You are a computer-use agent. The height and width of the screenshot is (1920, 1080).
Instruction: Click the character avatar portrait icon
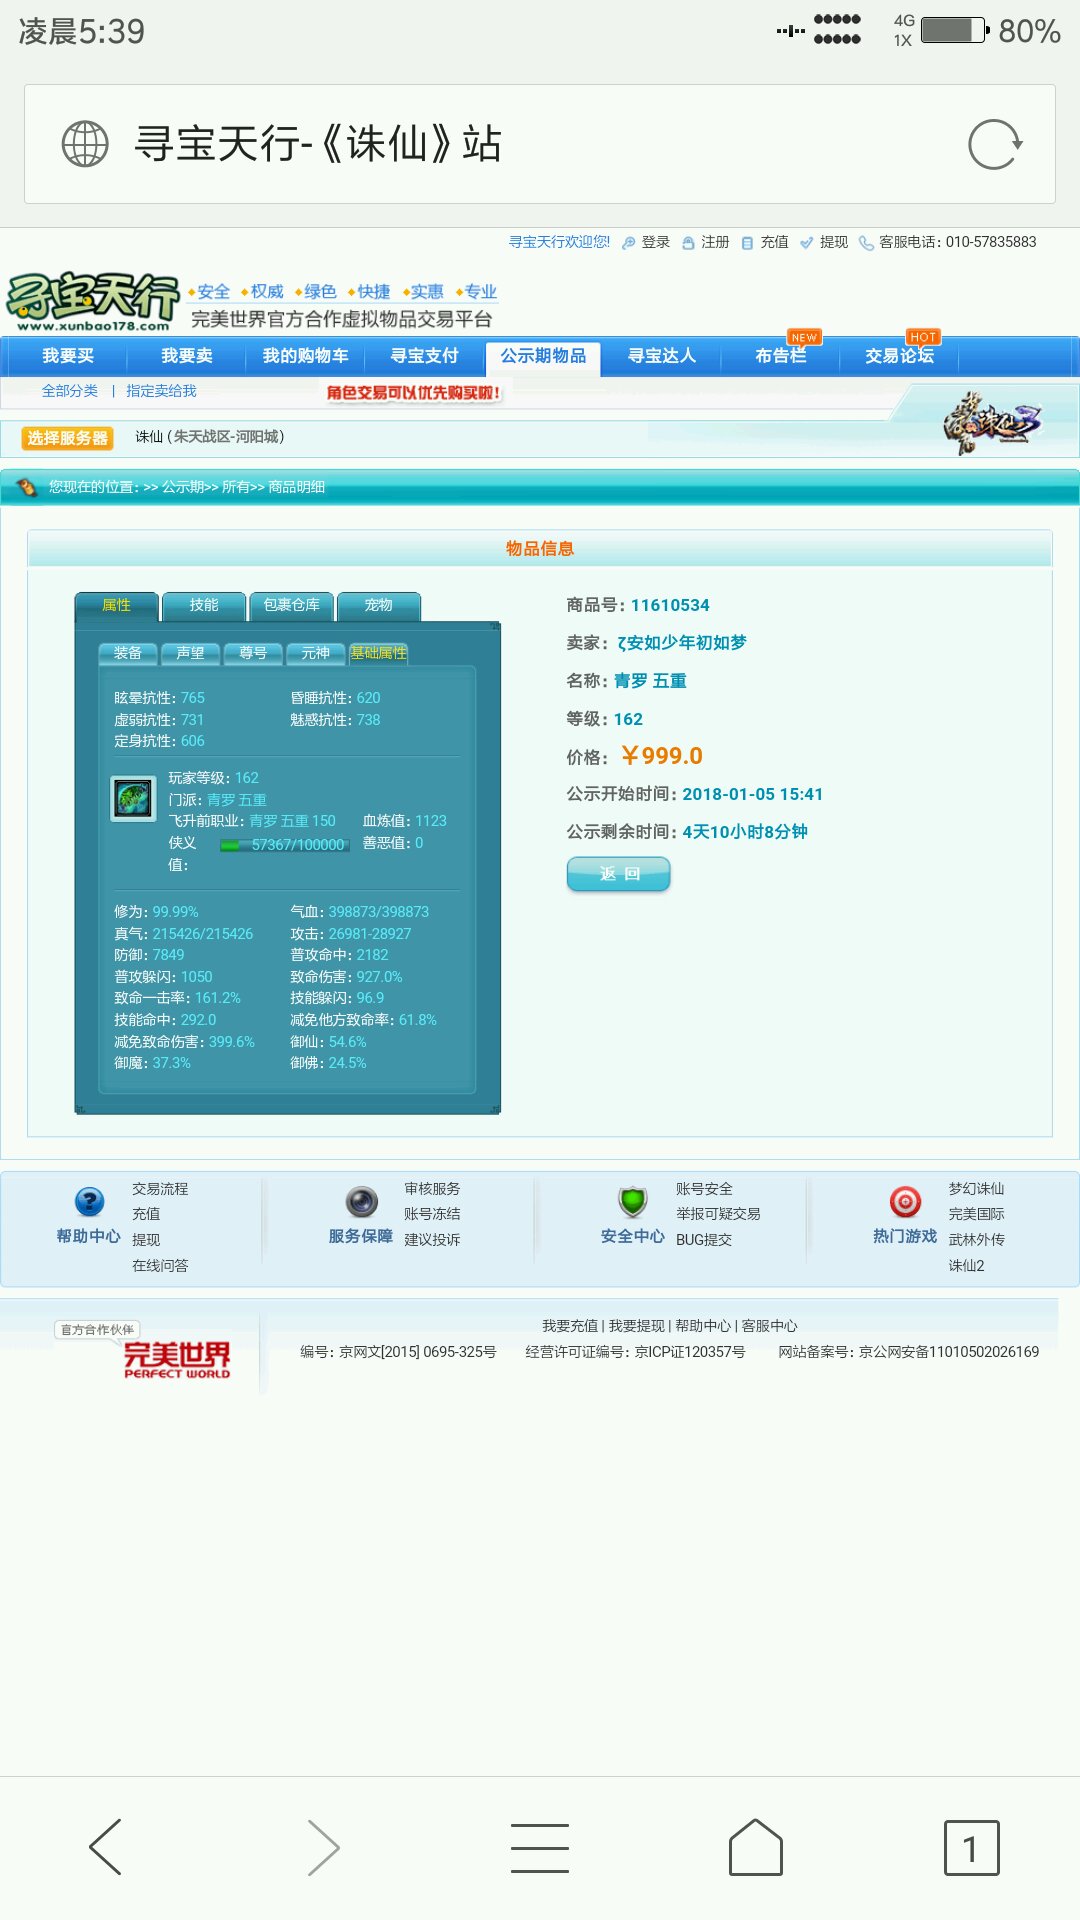(133, 799)
